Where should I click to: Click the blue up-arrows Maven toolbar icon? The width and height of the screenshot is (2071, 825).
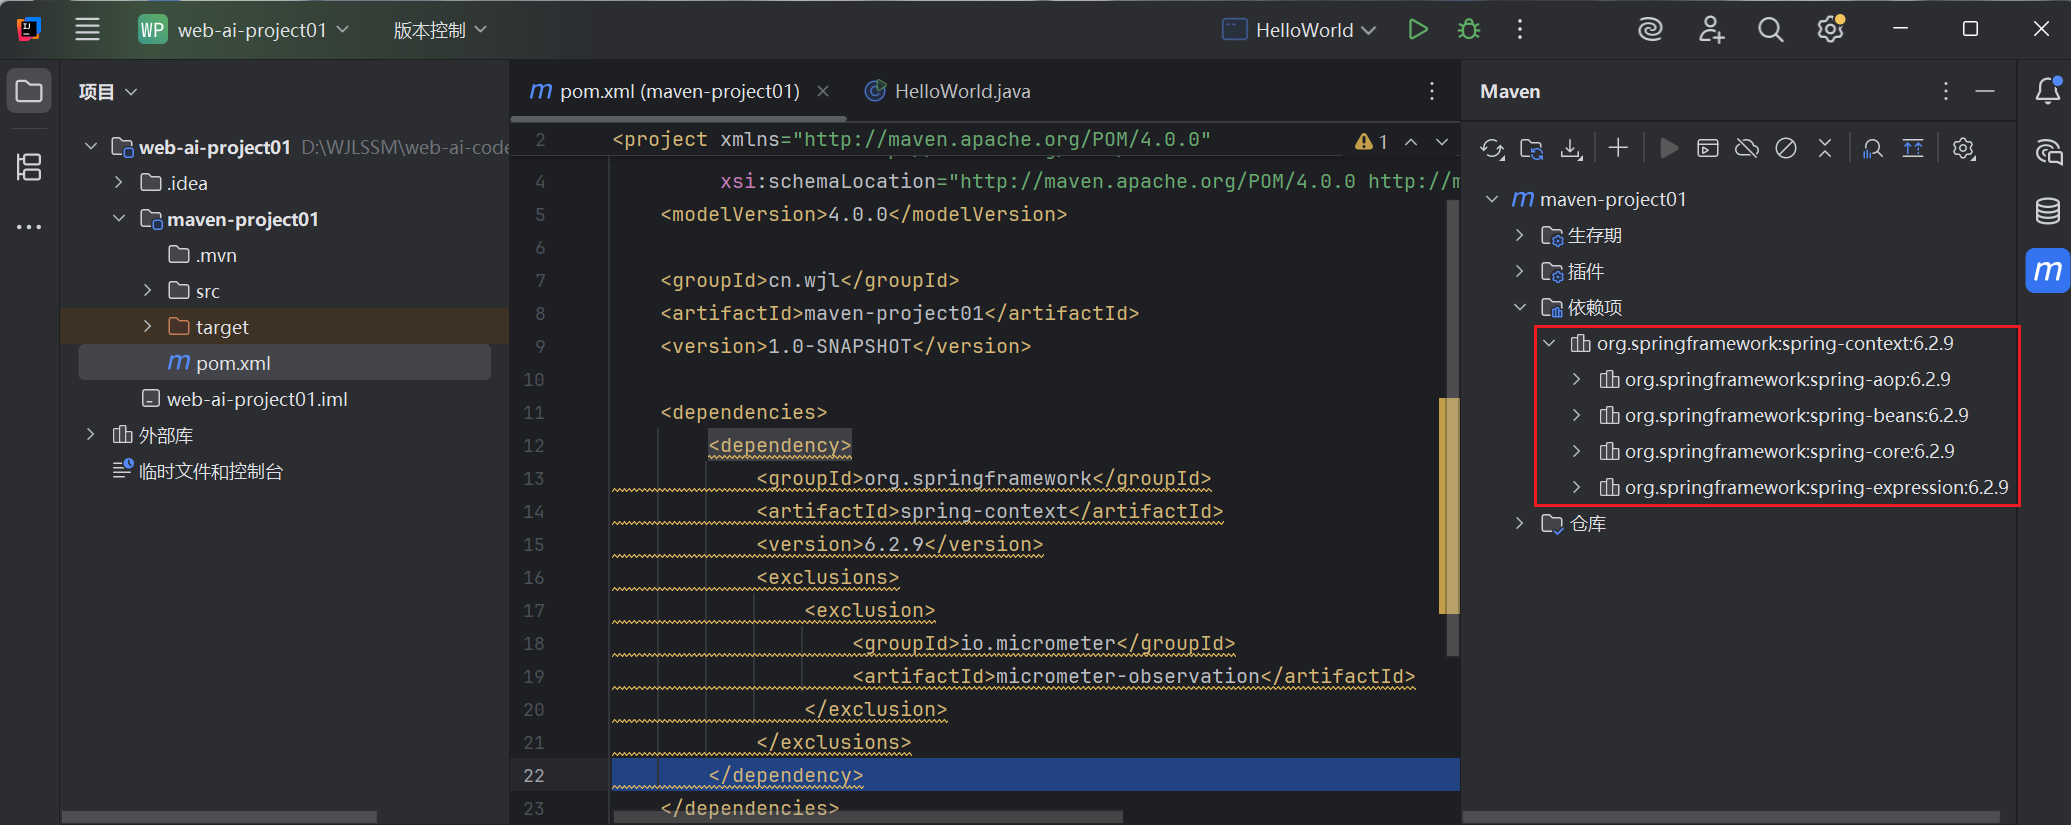point(1913,149)
